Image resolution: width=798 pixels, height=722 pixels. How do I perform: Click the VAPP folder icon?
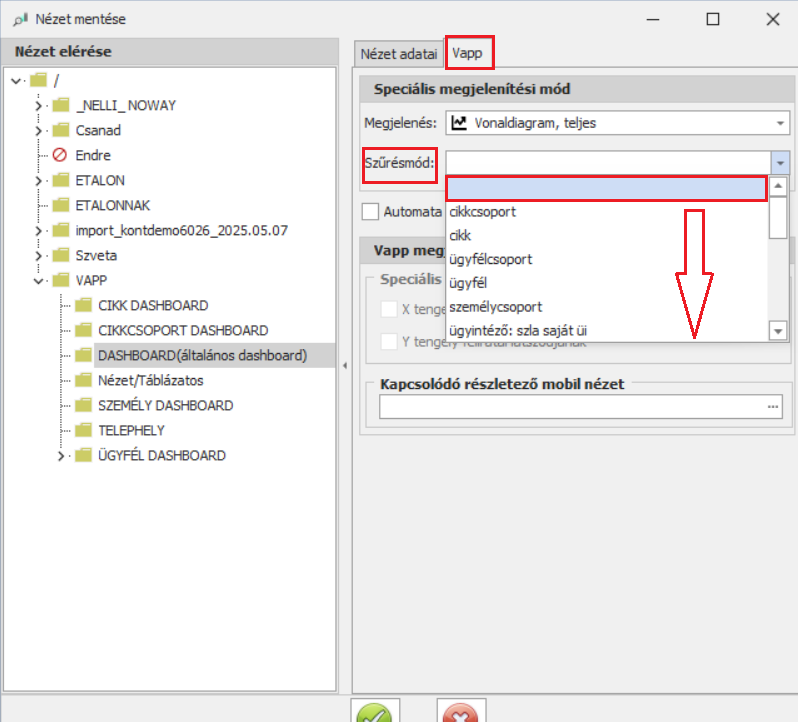coord(60,280)
